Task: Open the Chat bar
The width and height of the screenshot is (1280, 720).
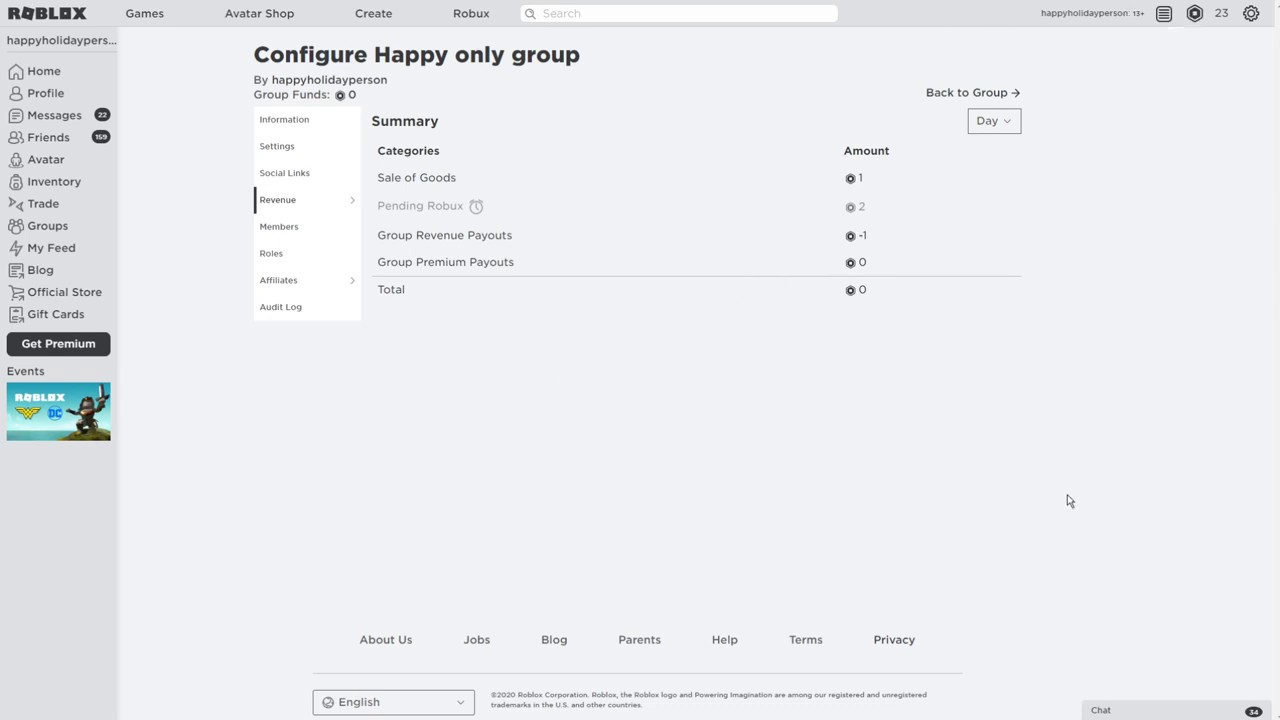Action: coord(1176,710)
